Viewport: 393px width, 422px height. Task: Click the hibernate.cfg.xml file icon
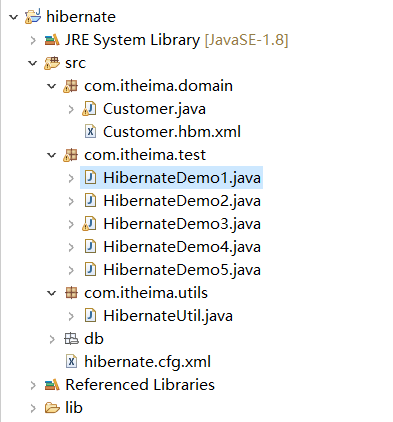pyautogui.click(x=71, y=362)
